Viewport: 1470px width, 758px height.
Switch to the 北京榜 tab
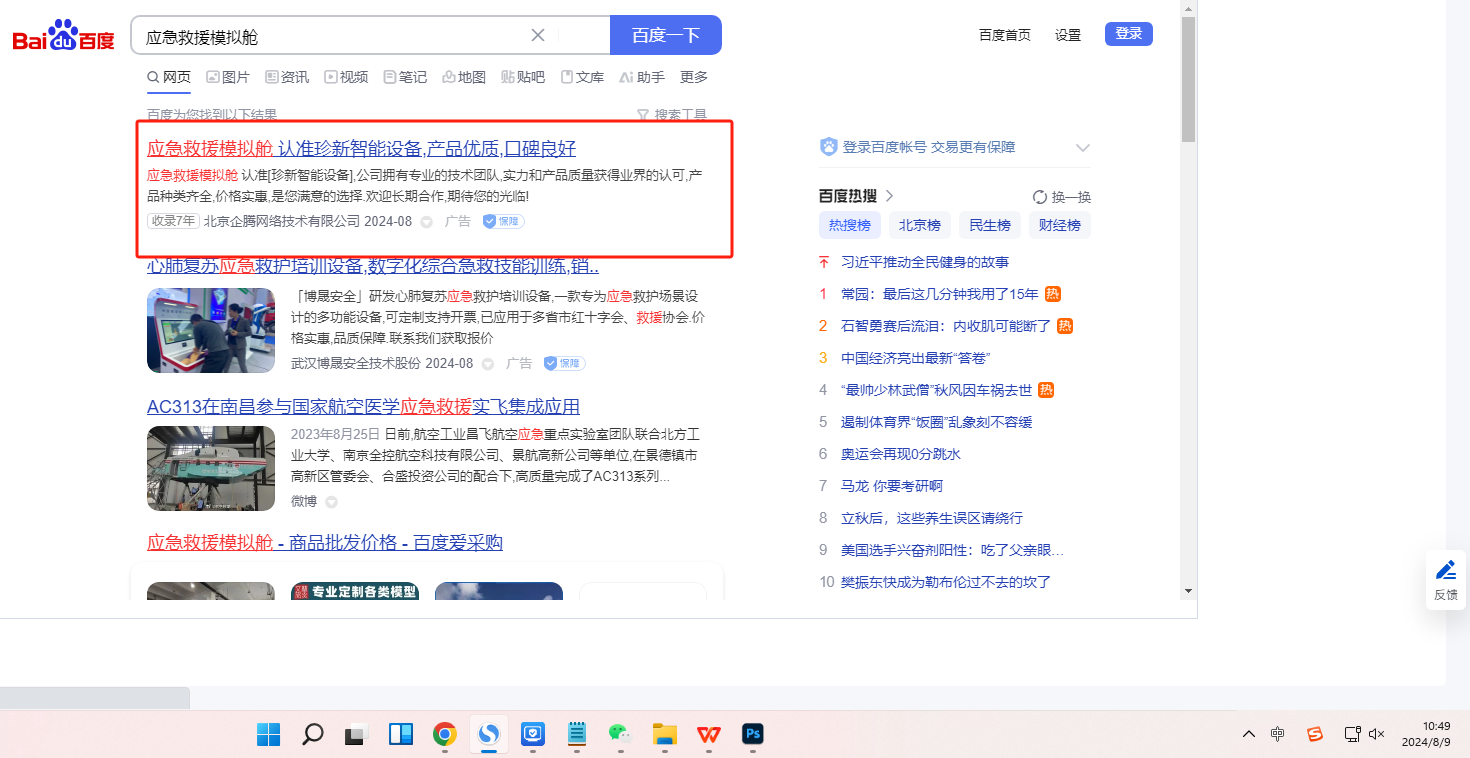[x=920, y=225]
